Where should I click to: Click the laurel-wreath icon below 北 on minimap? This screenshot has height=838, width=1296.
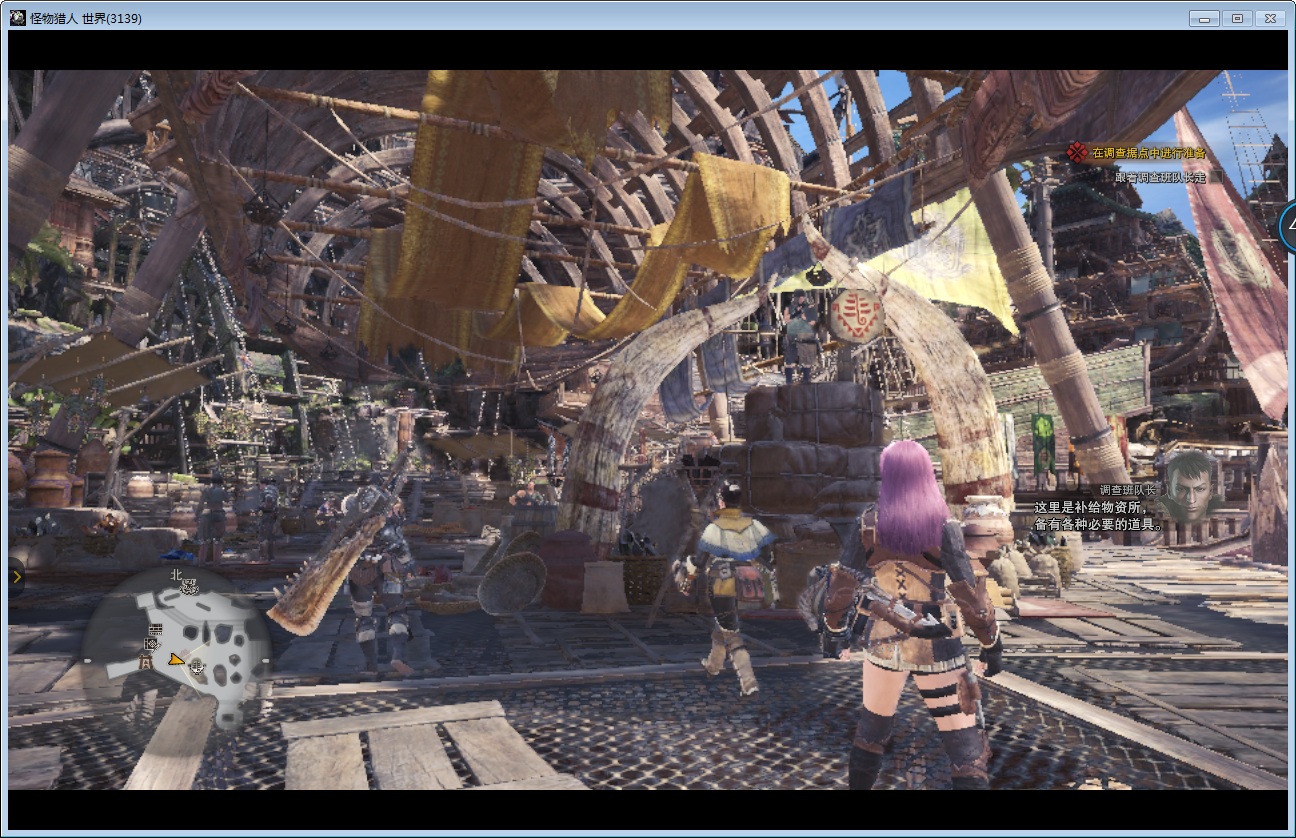click(189, 587)
